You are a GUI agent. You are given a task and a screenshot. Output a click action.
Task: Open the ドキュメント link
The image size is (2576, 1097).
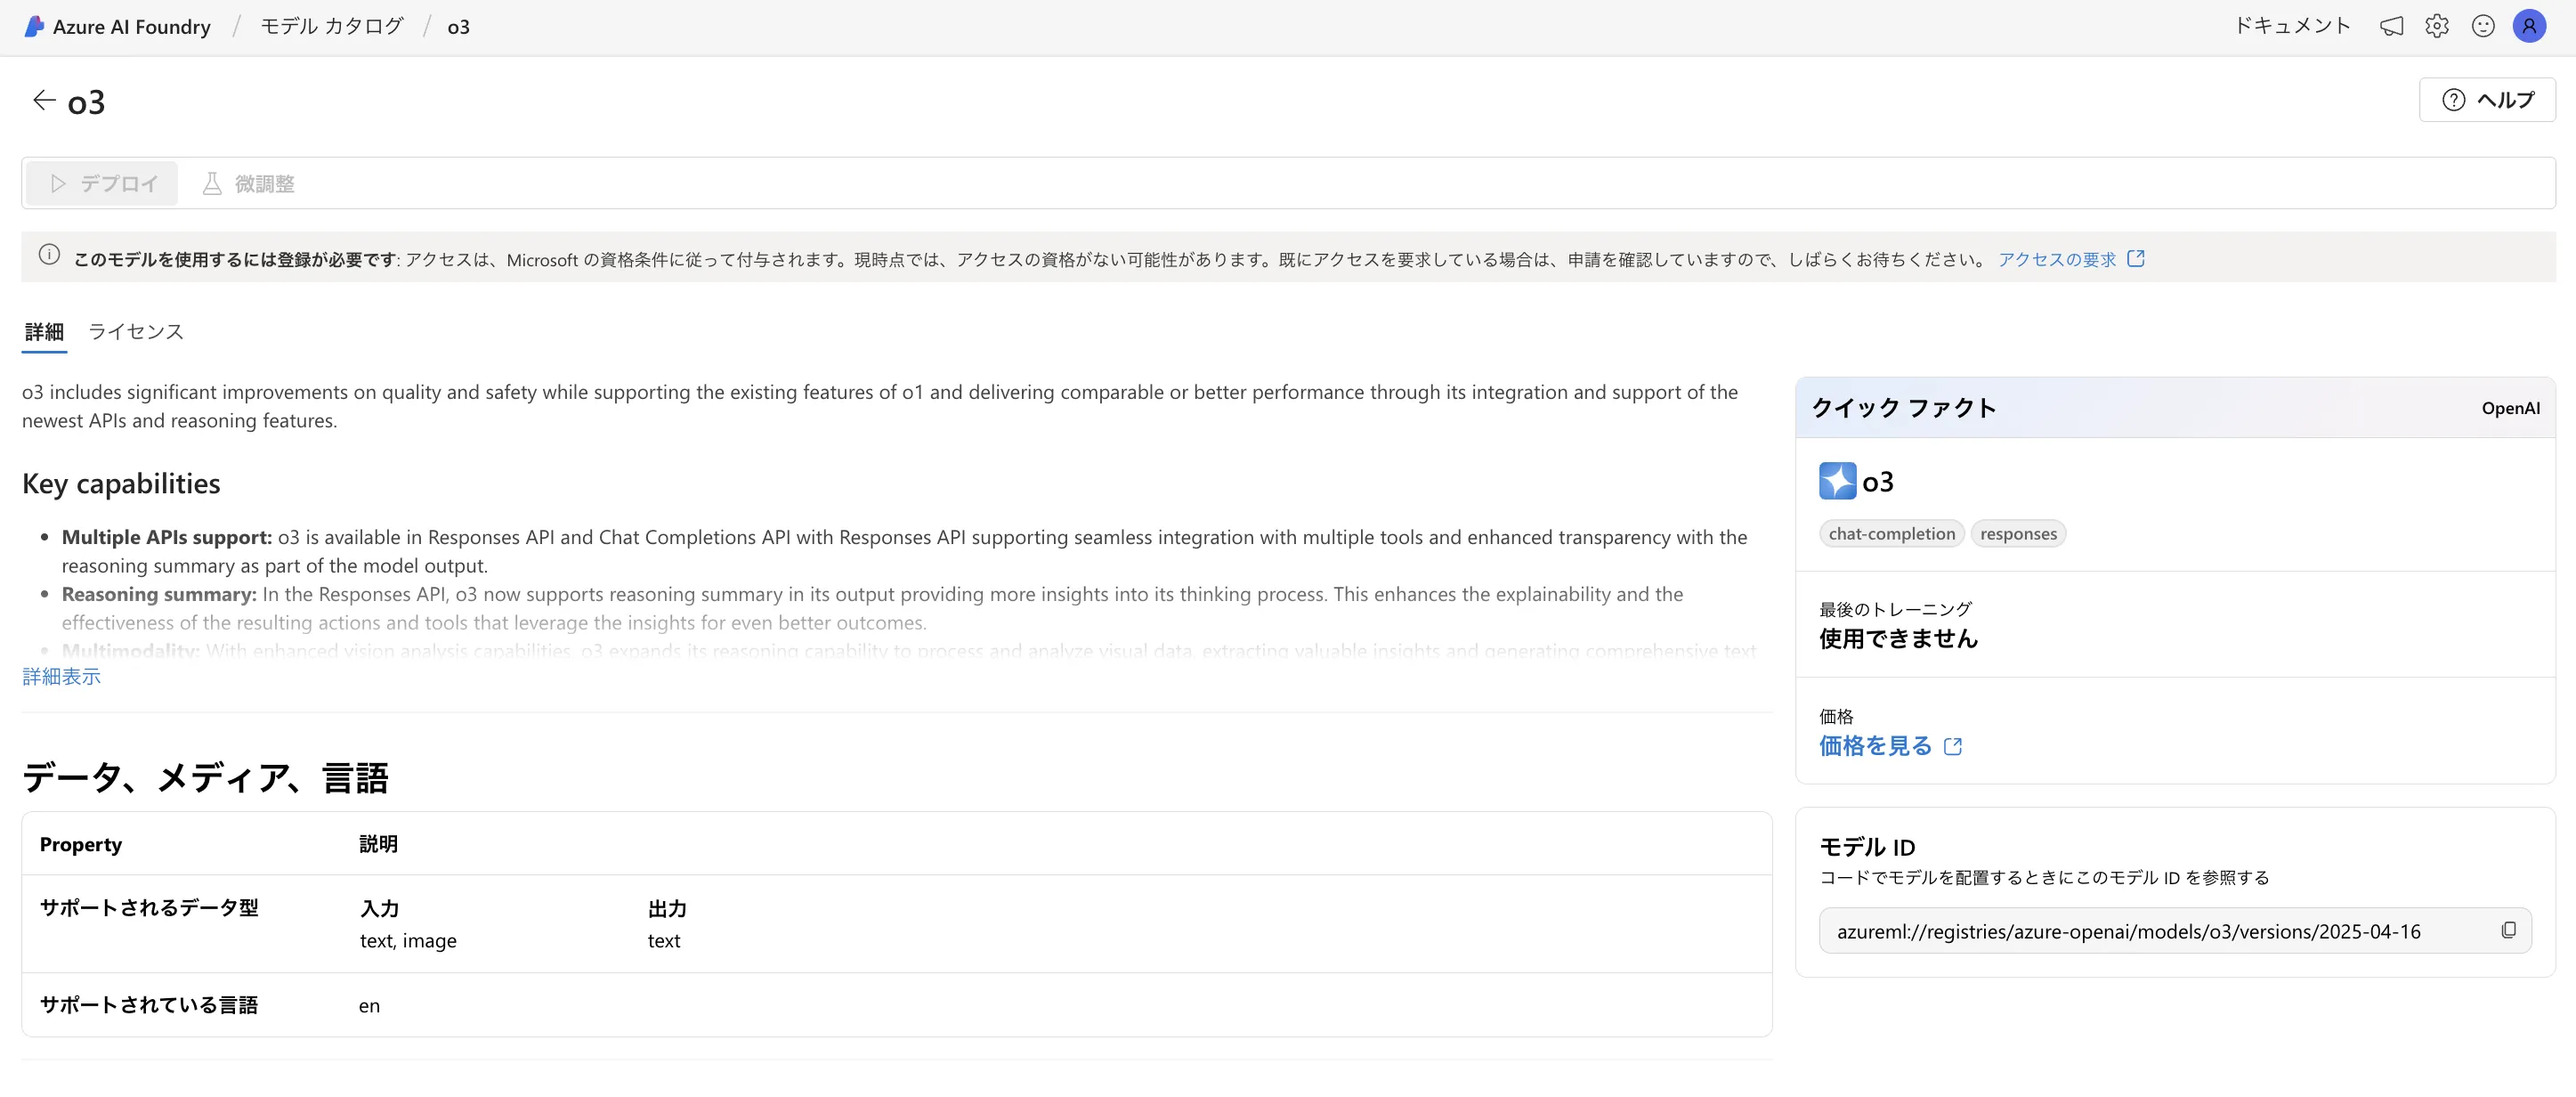tap(2292, 26)
